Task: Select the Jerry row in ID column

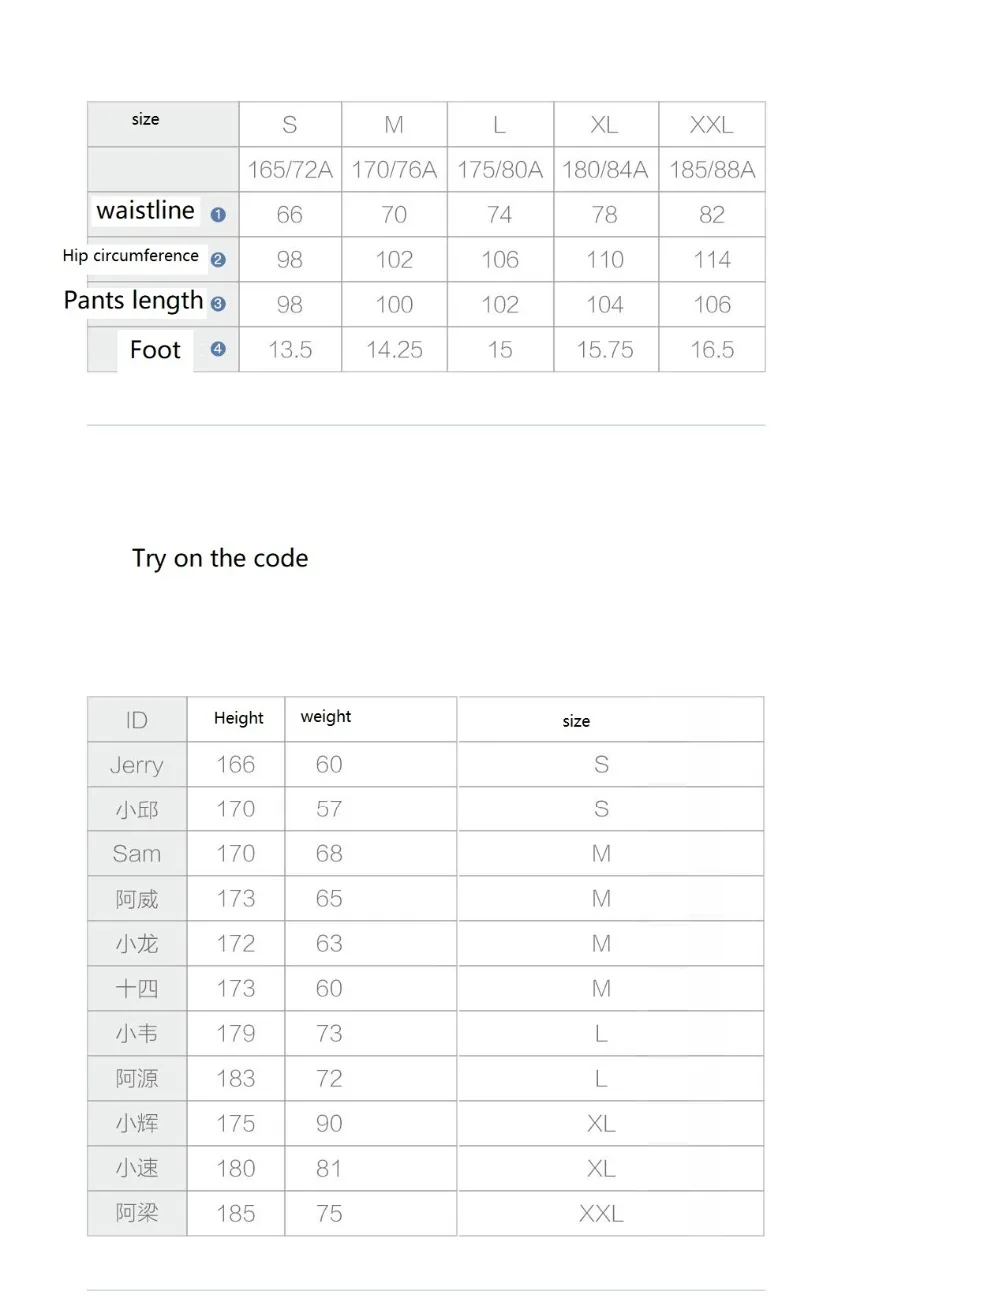Action: click(137, 765)
